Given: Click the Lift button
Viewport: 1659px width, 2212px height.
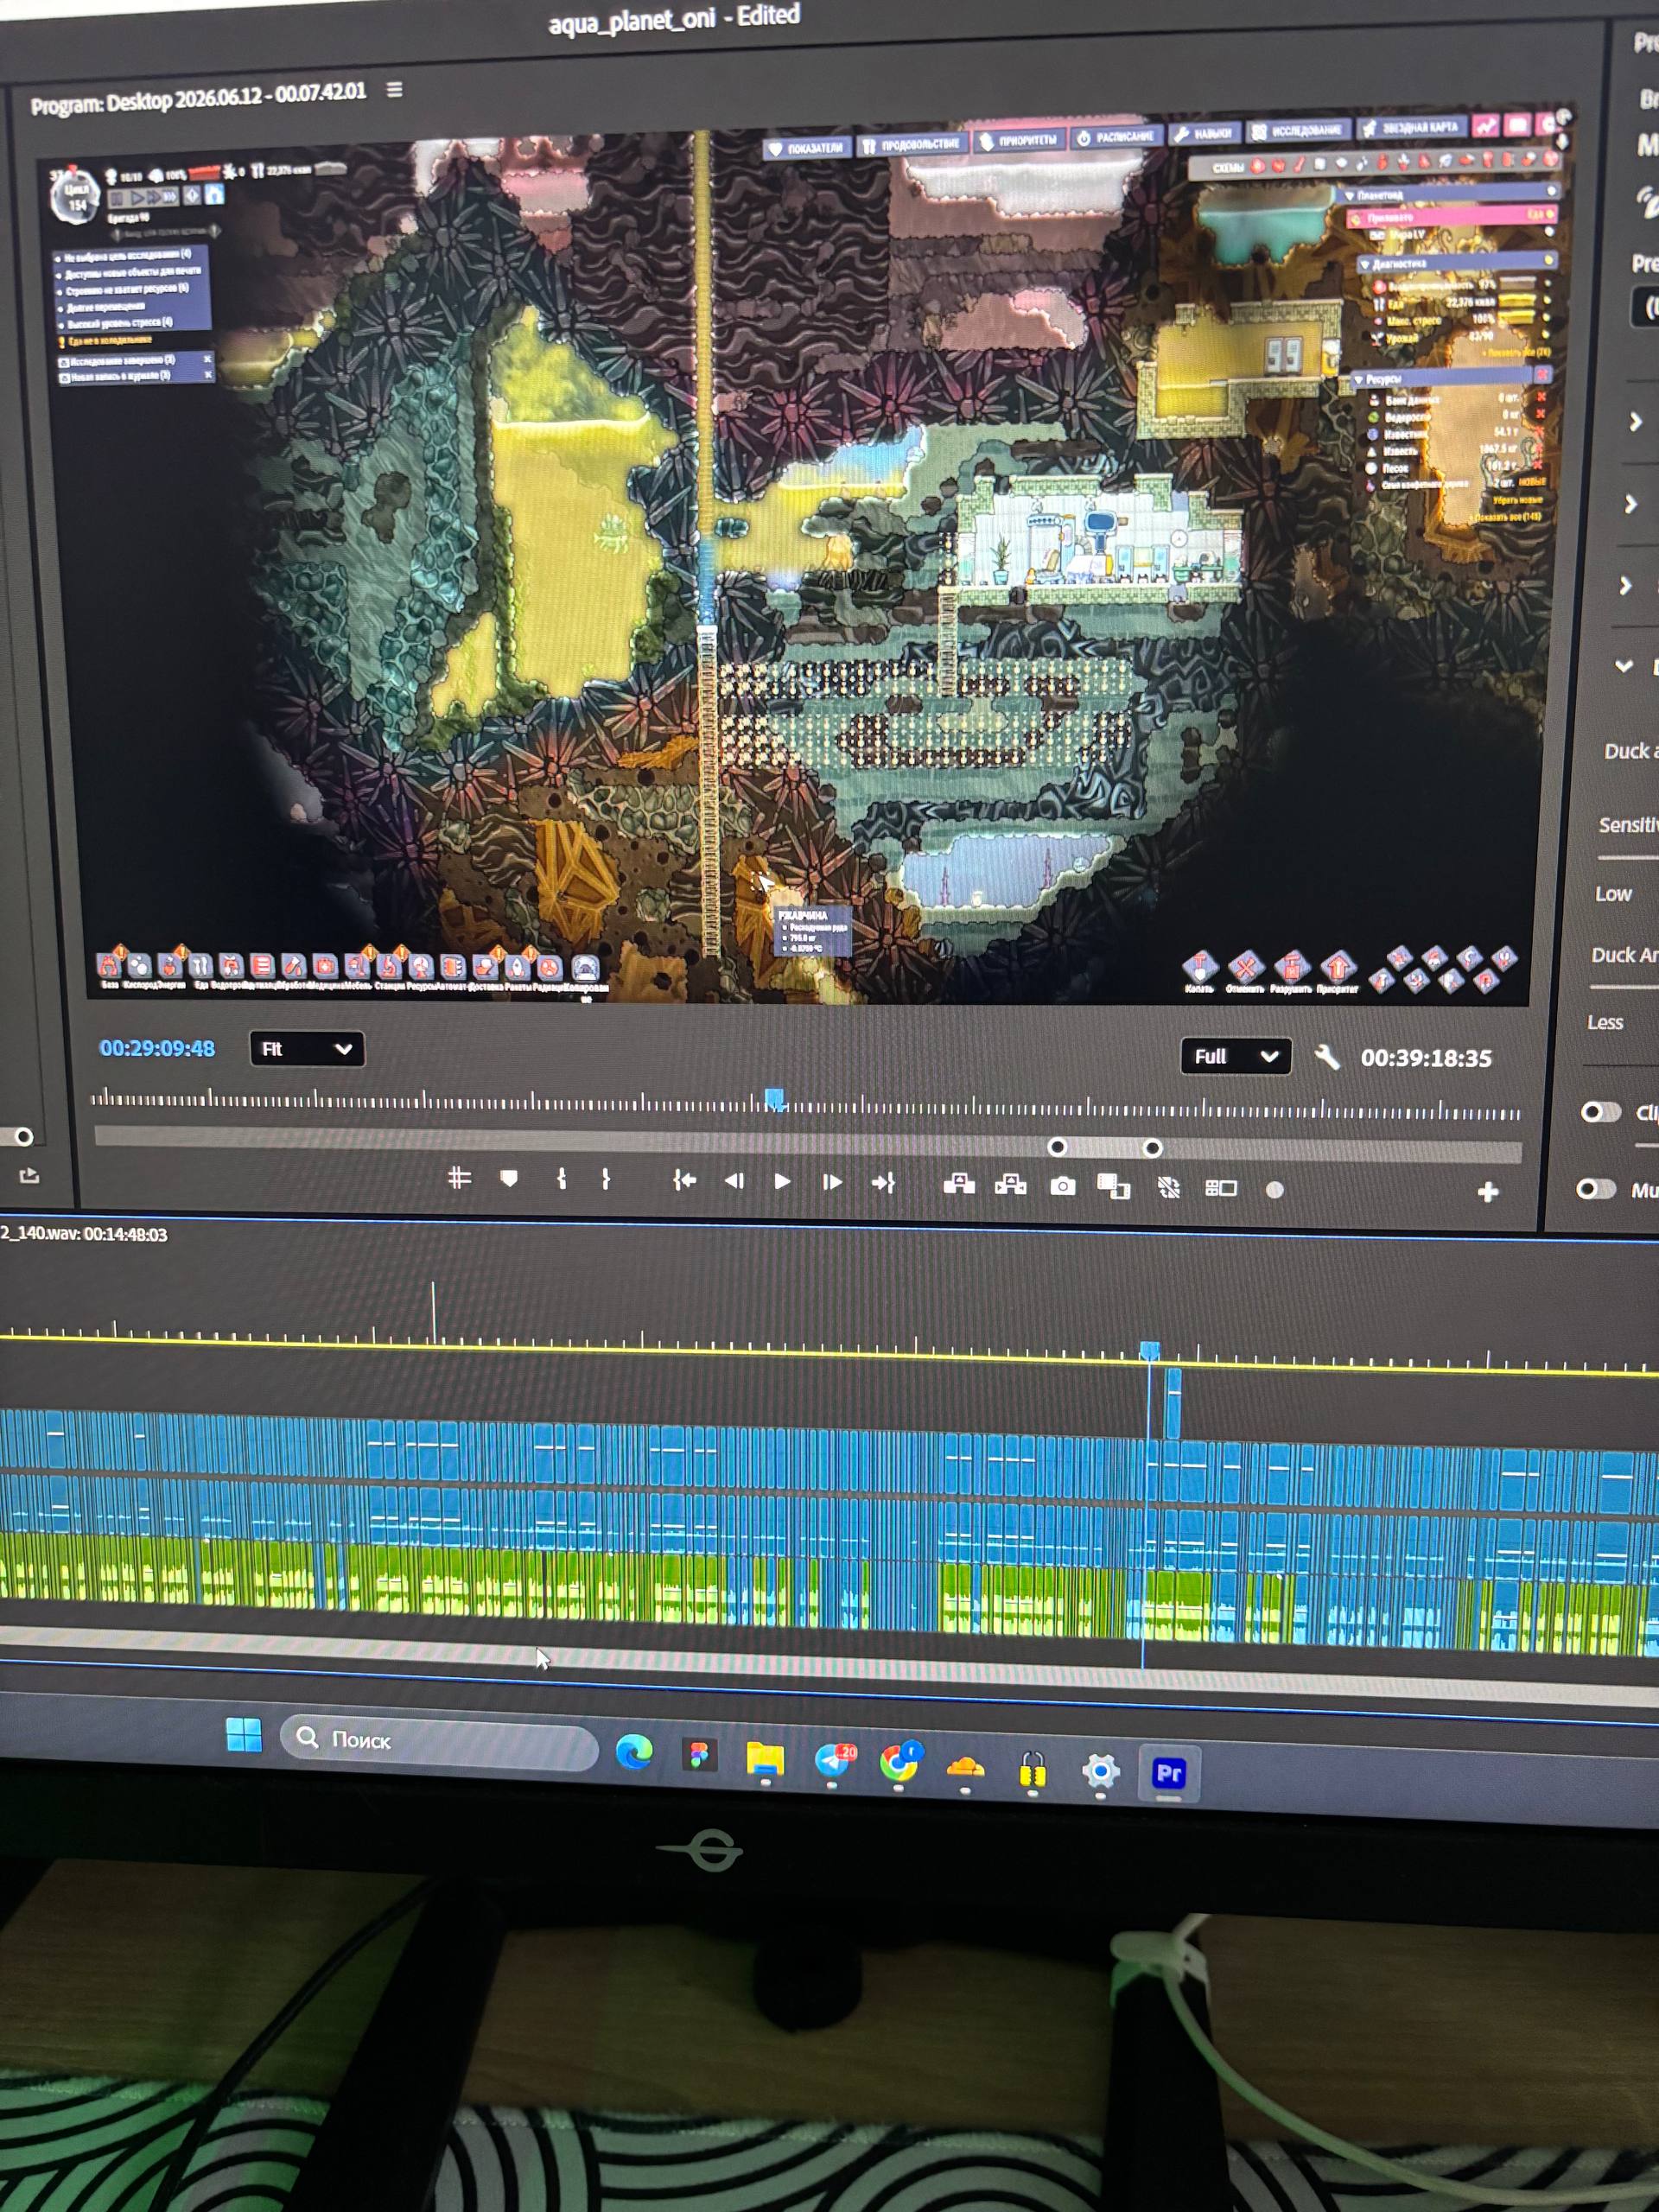Looking at the screenshot, I should click(959, 1185).
